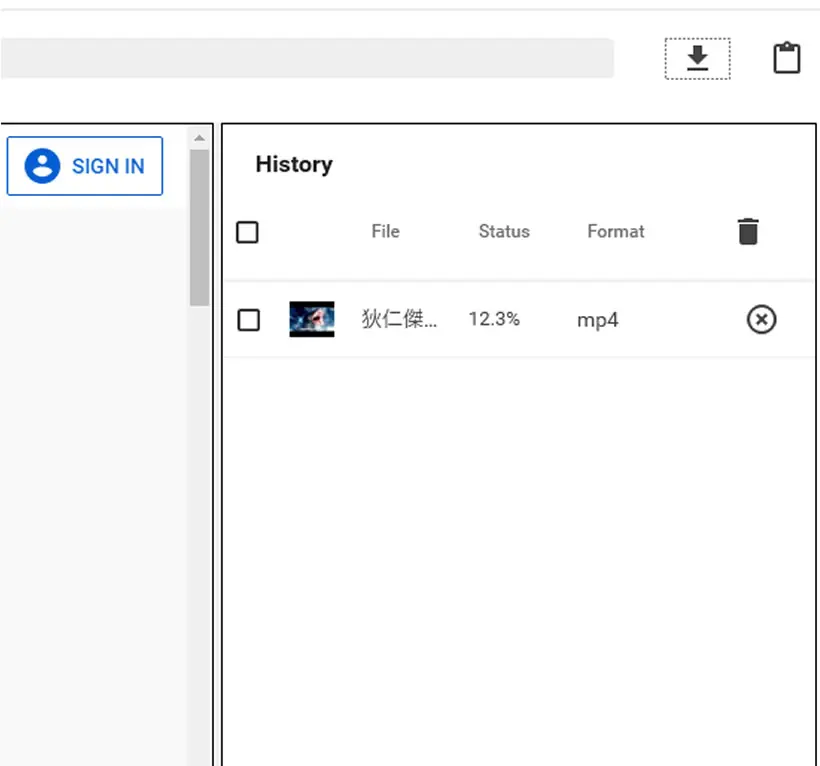Image resolution: width=820 pixels, height=766 pixels.
Task: Cancel the 12.3% download with X icon
Action: 761,319
